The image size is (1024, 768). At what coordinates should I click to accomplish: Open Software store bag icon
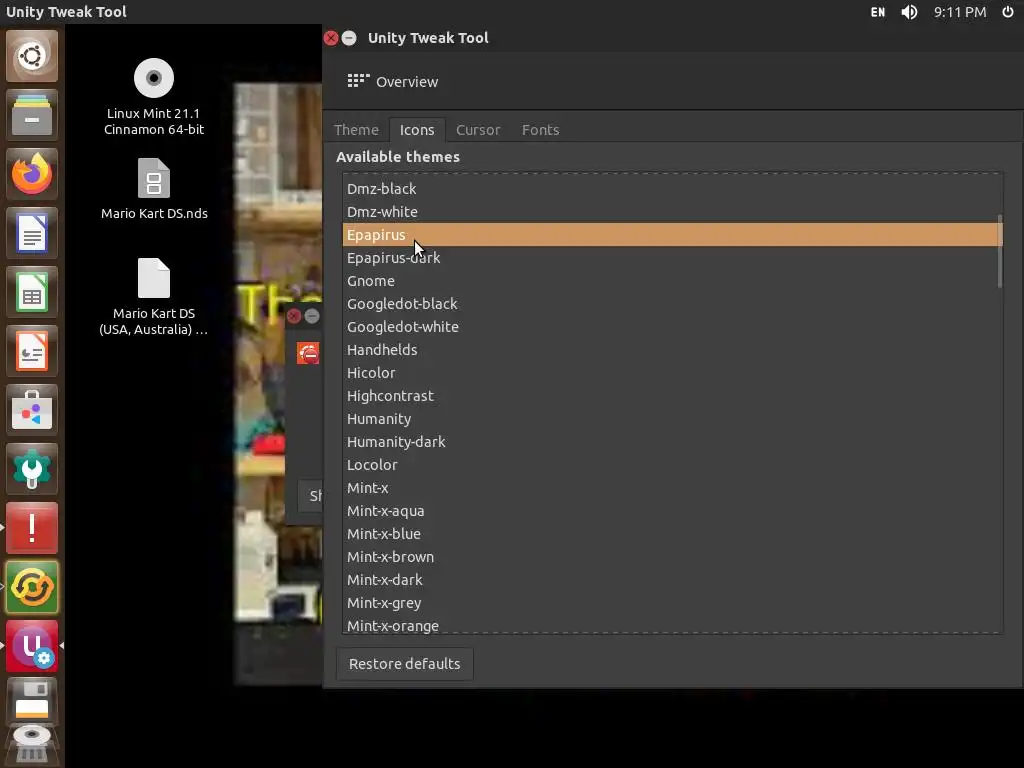click(32, 410)
